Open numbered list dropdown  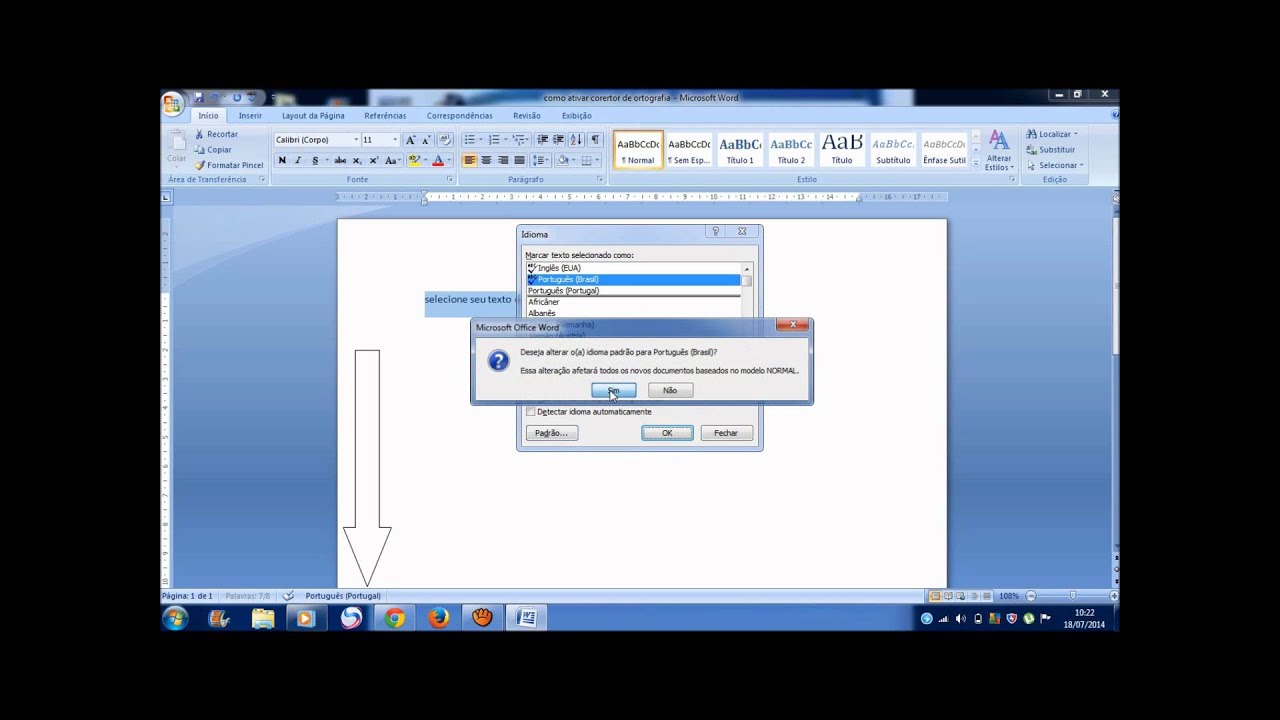pos(504,140)
